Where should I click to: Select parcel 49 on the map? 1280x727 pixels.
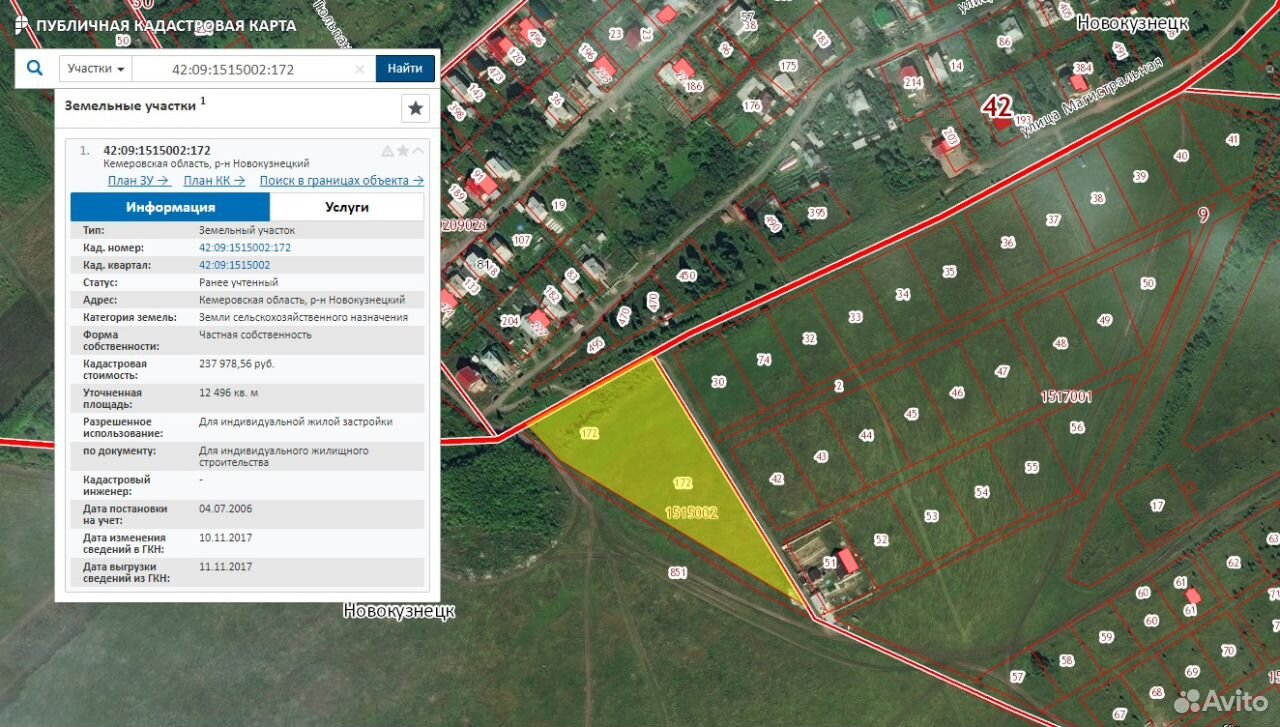1104,321
